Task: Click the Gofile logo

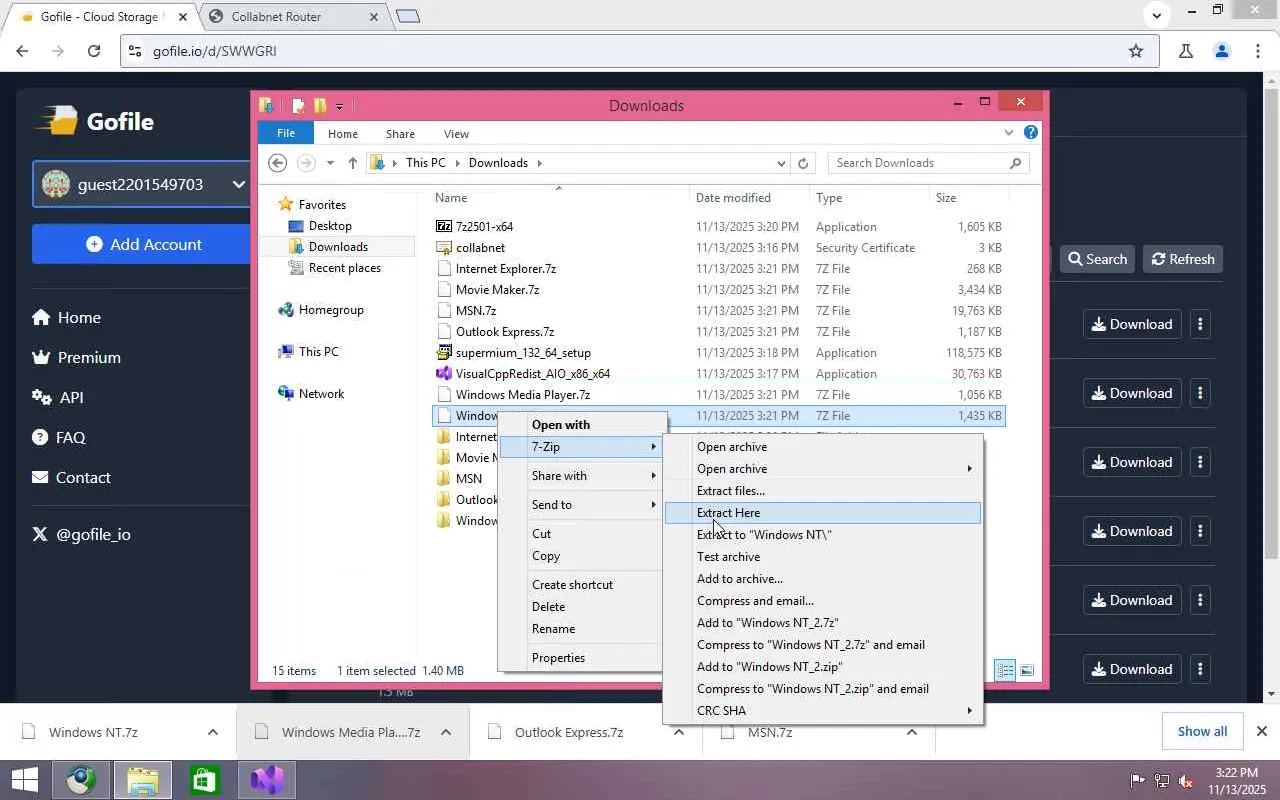Action: (x=95, y=121)
